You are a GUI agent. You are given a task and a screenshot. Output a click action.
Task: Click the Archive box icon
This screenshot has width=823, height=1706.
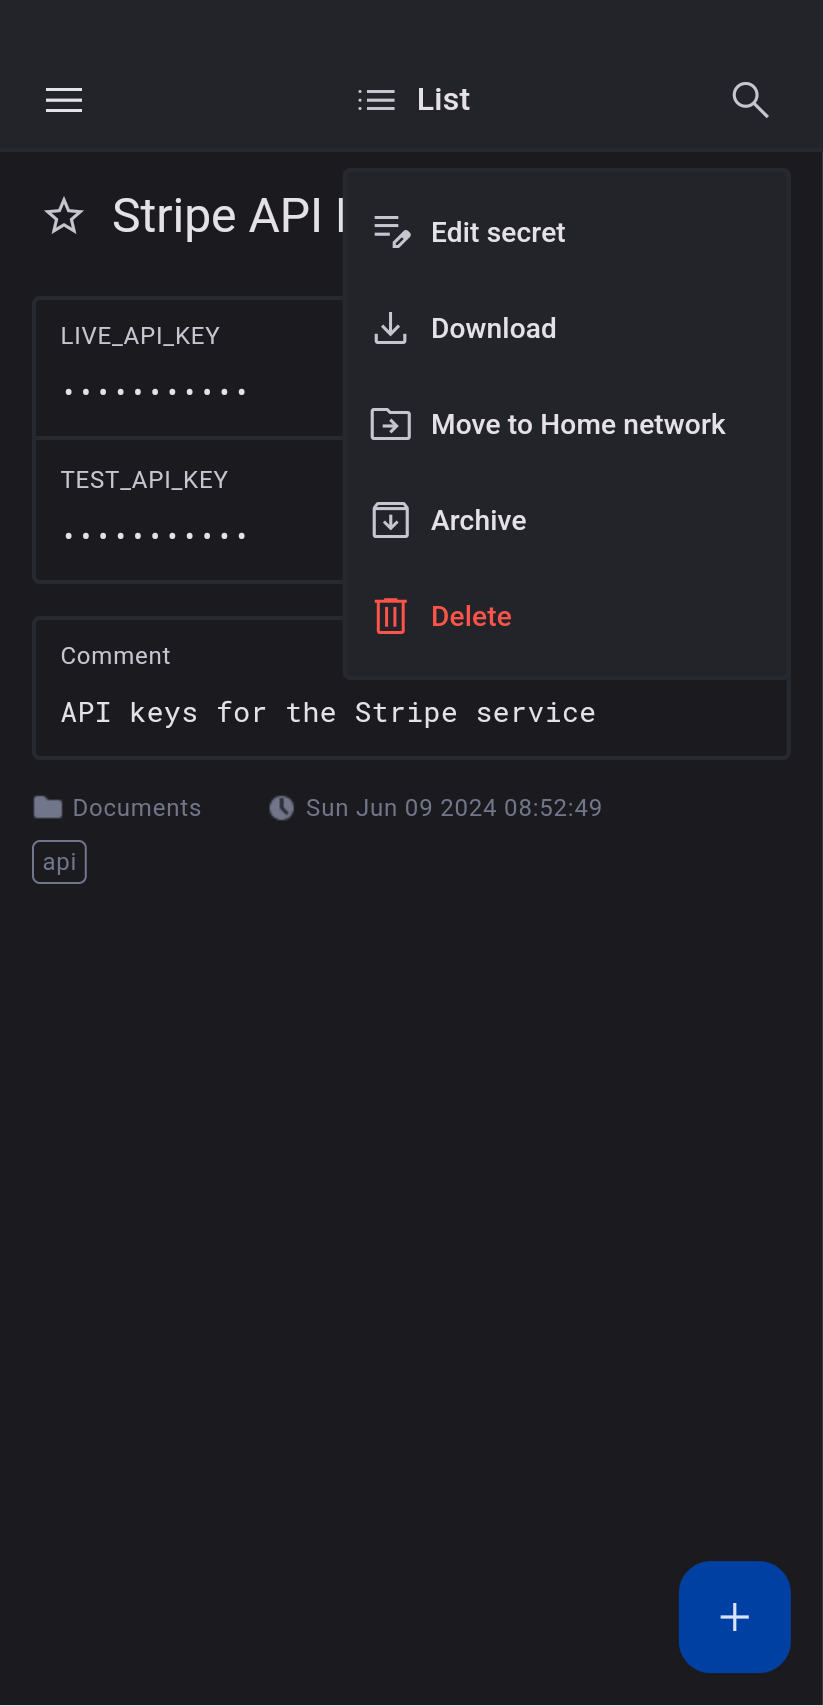tap(391, 520)
